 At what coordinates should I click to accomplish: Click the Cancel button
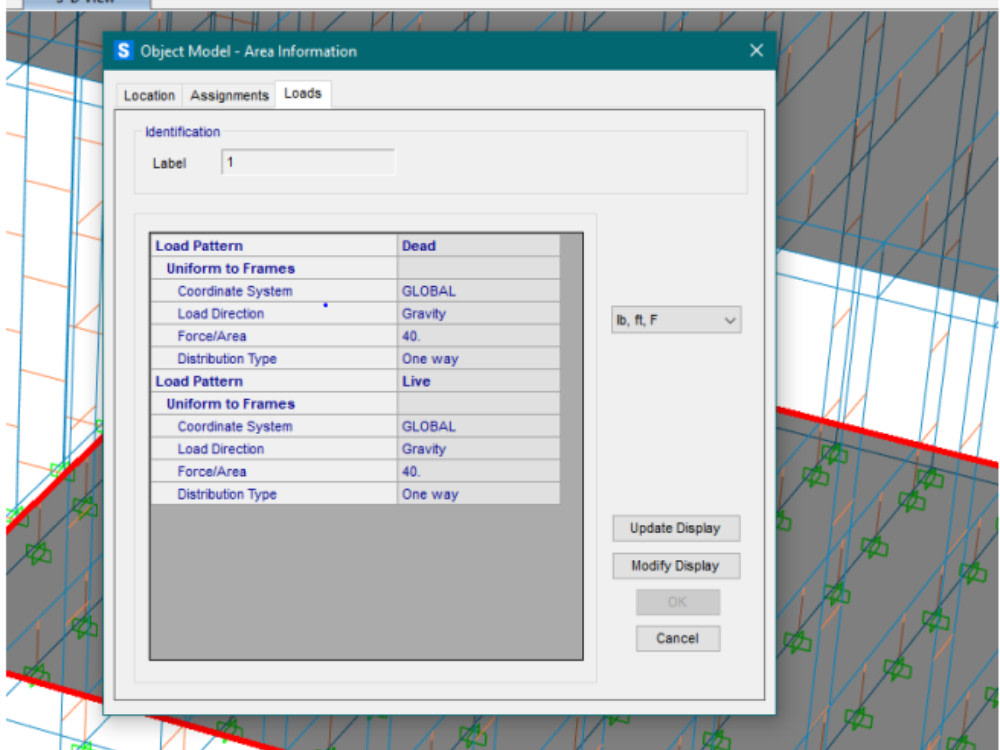(x=677, y=638)
